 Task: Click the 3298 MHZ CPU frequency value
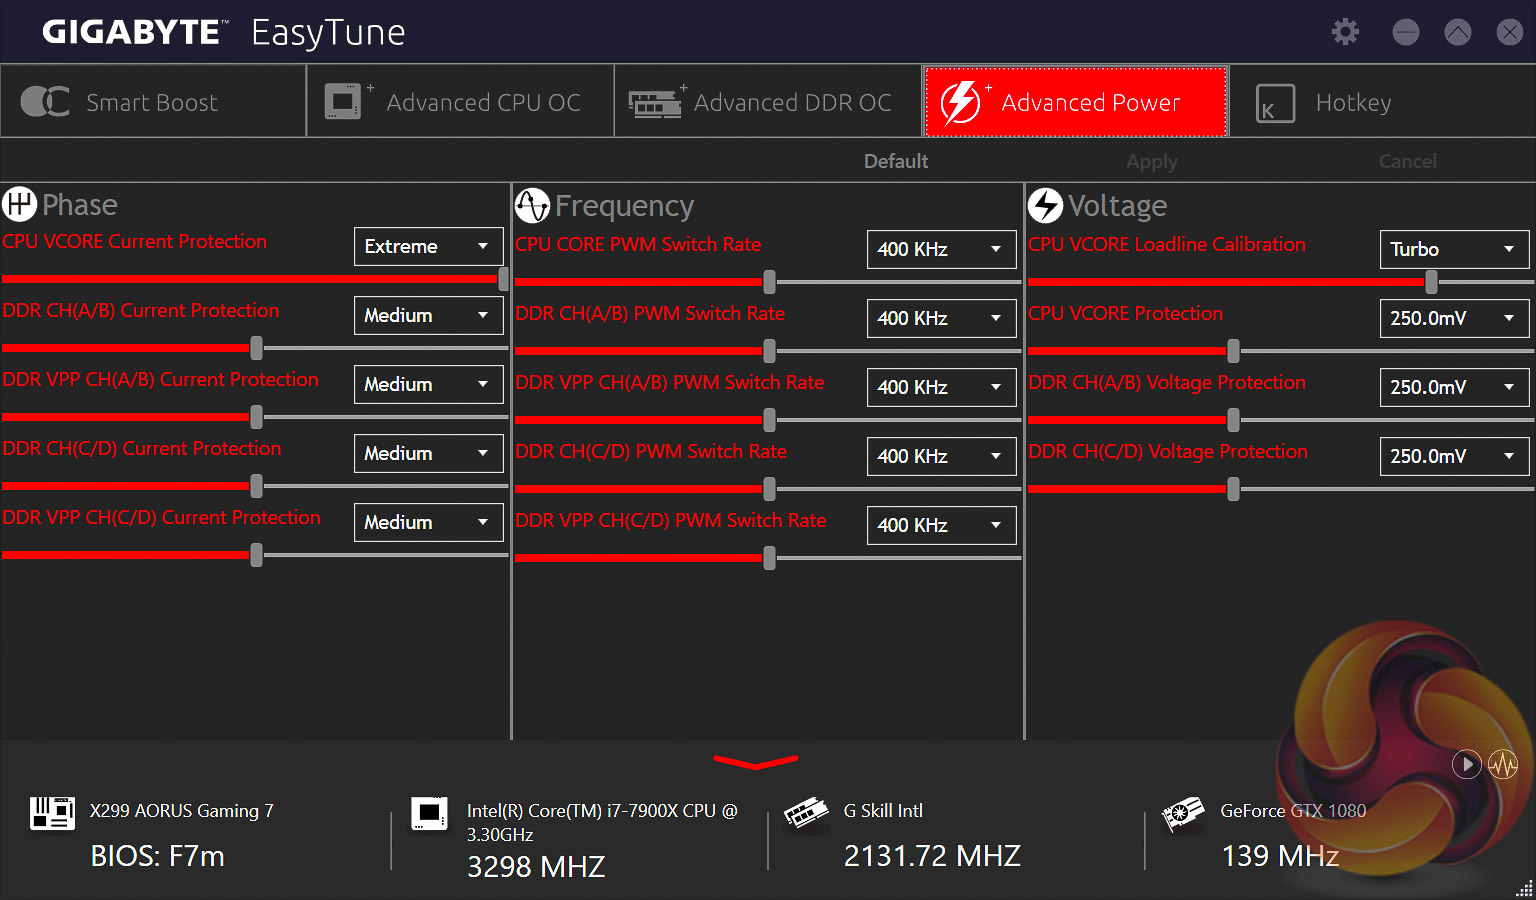536,866
